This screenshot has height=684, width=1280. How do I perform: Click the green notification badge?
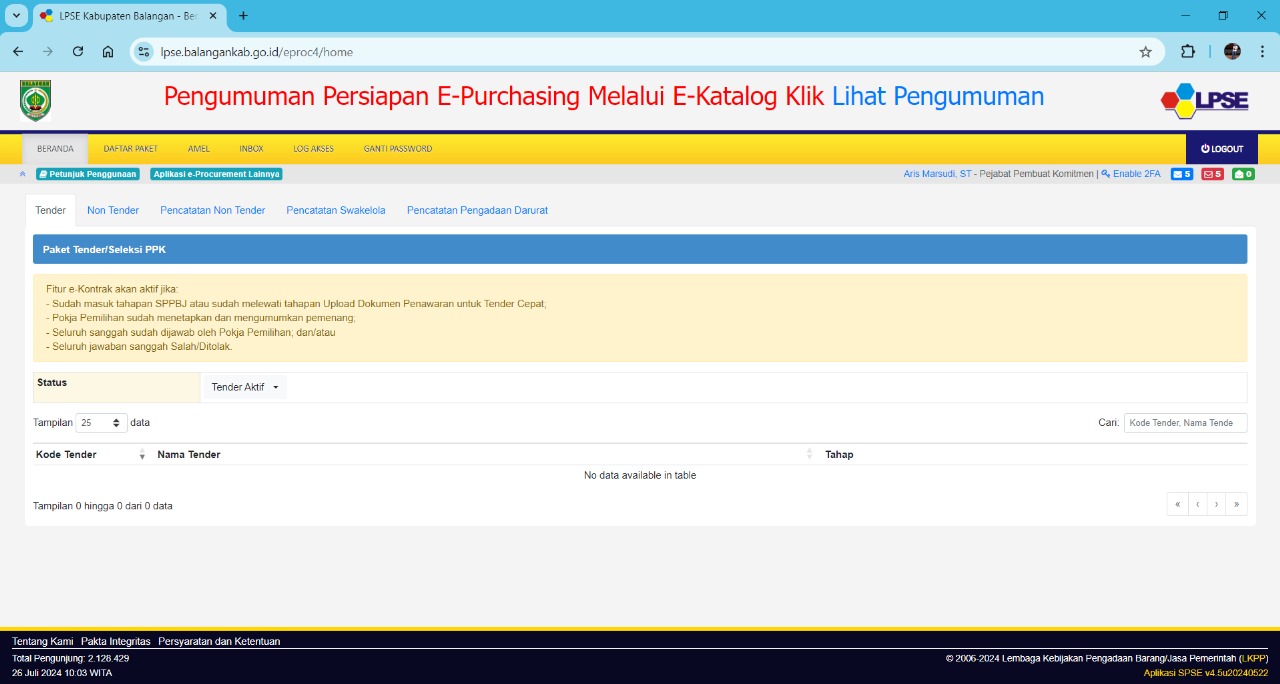point(1243,174)
